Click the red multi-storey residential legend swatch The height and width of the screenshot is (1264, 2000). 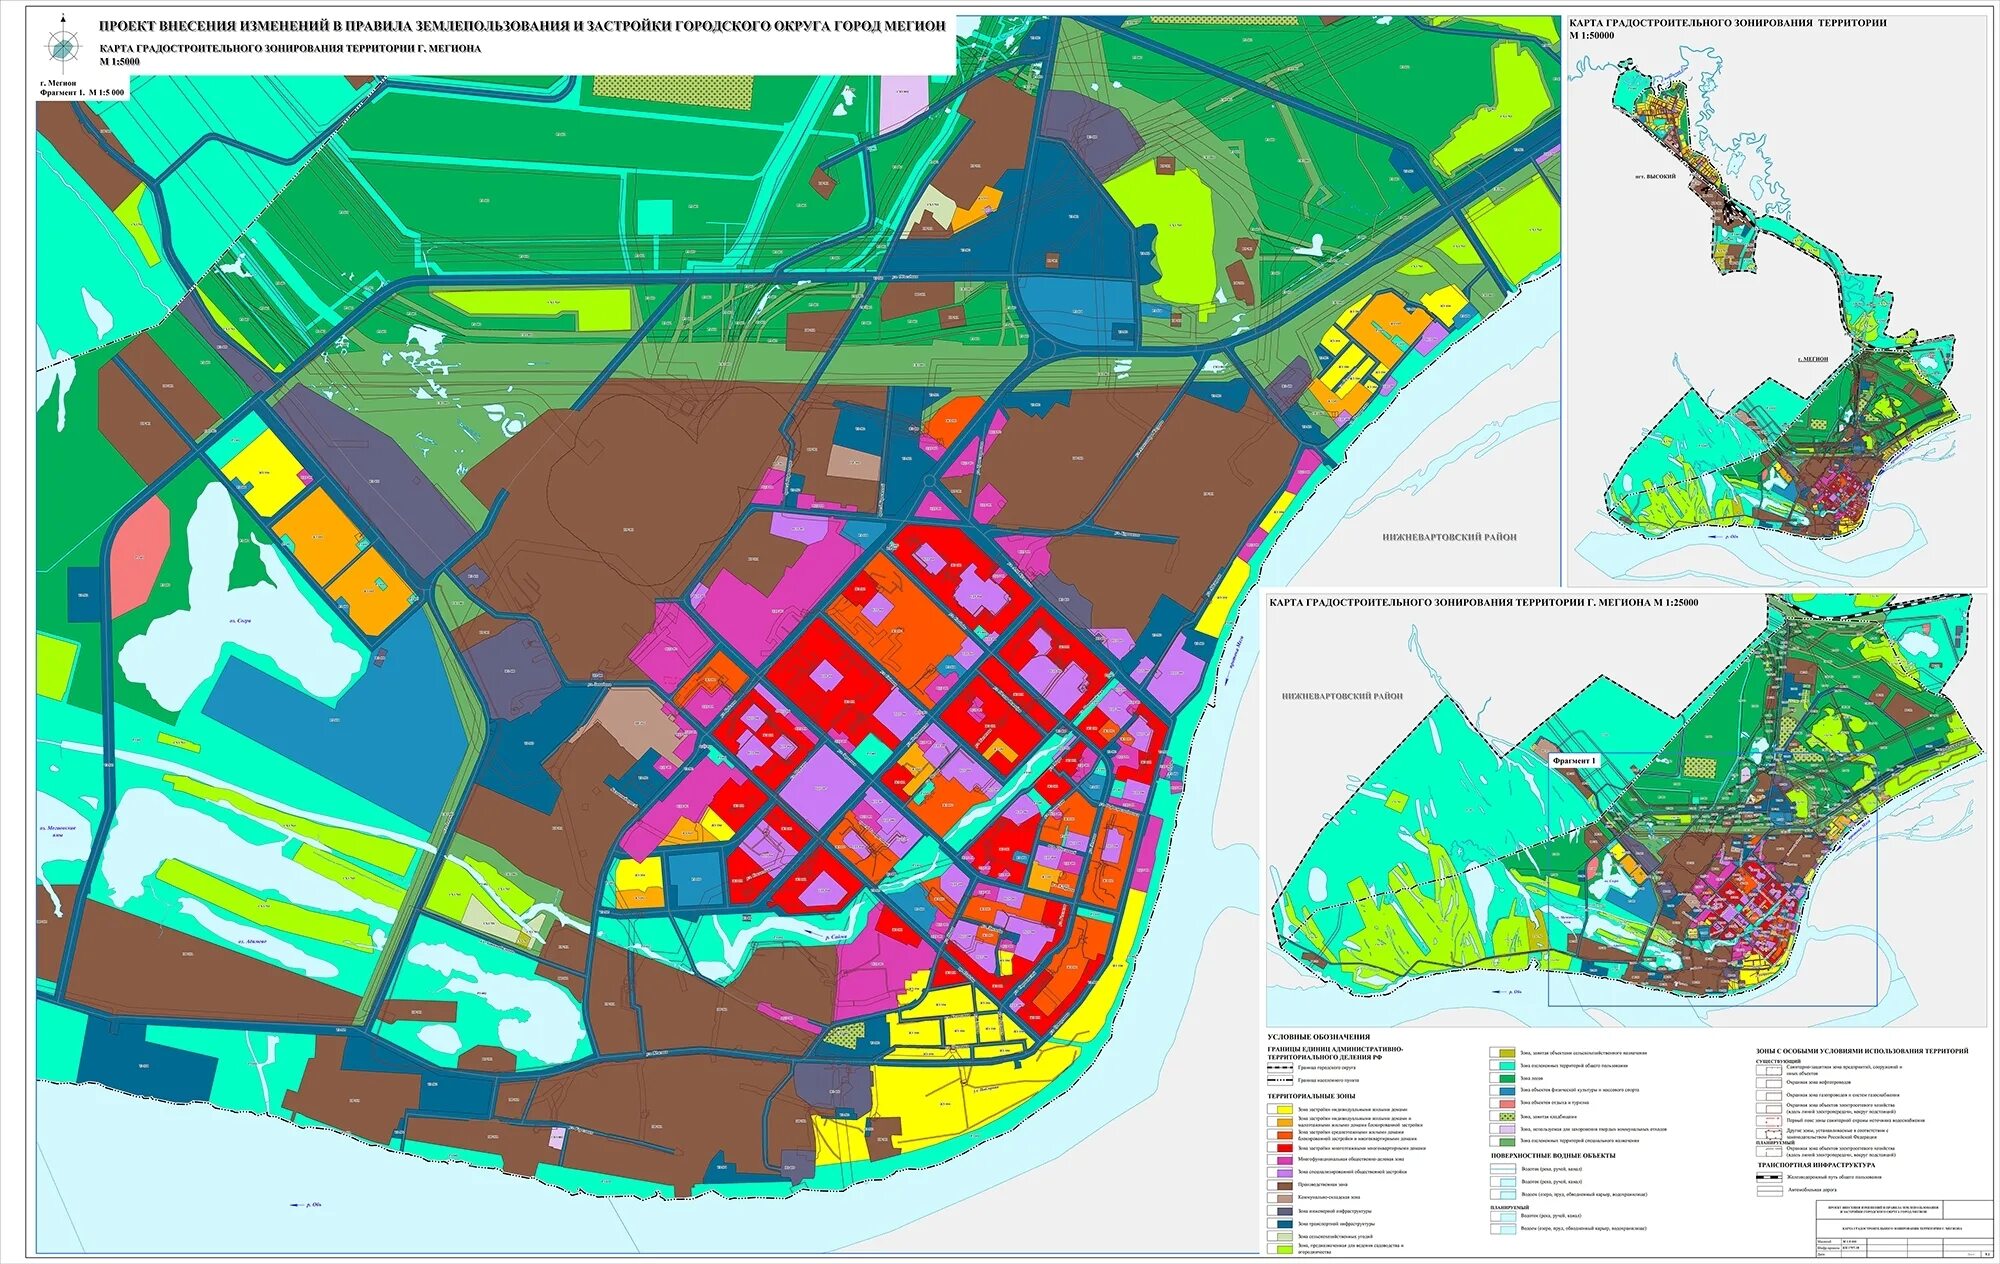pyautogui.click(x=1284, y=1148)
